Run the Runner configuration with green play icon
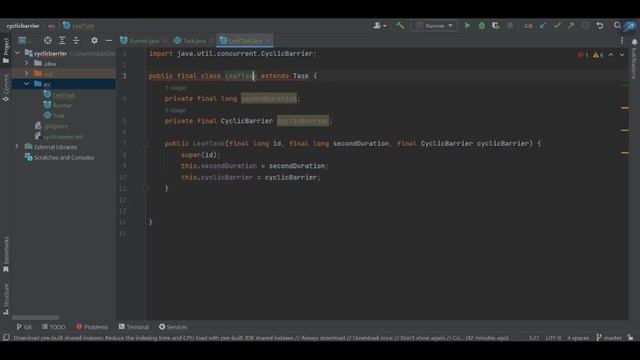640x360 pixels. click(467, 26)
